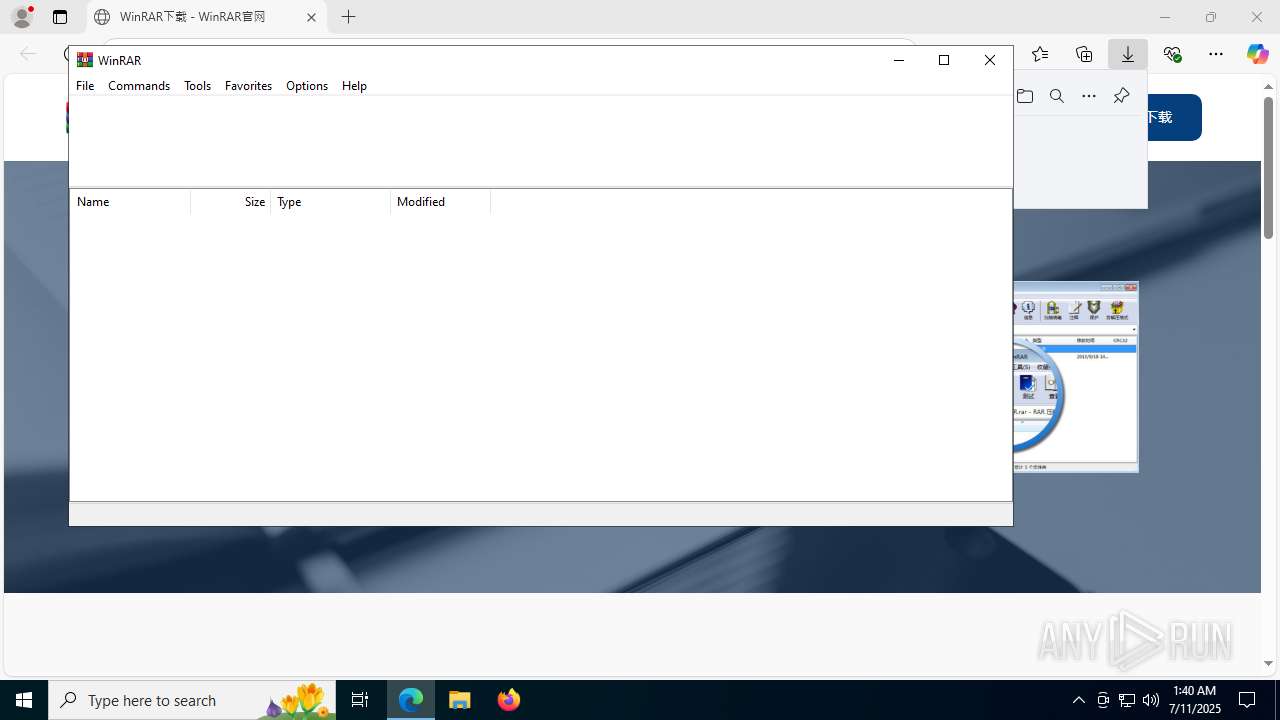Click the taskbar search box

pyautogui.click(x=192, y=700)
